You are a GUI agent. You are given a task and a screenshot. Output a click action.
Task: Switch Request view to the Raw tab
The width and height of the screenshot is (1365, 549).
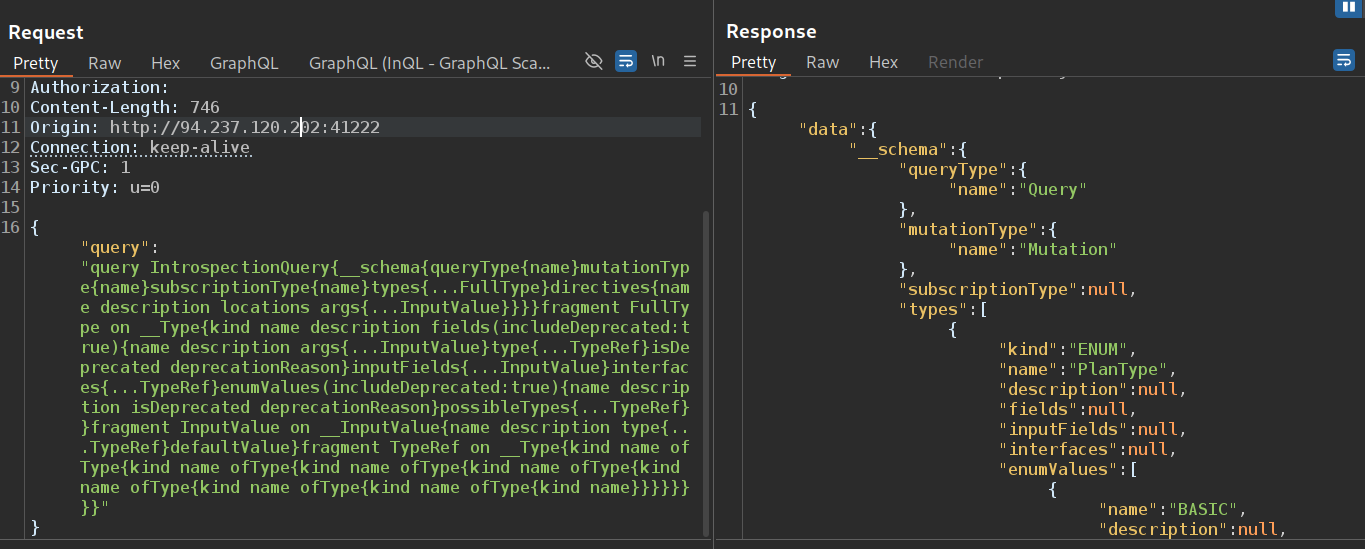pyautogui.click(x=105, y=63)
